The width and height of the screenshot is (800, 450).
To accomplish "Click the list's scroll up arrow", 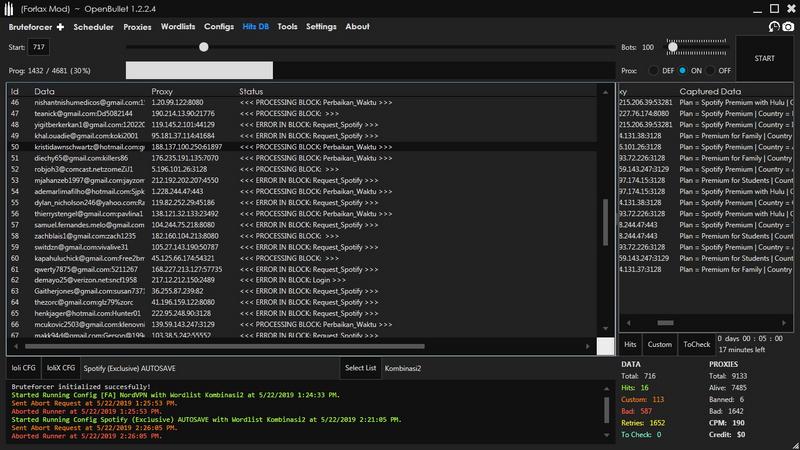I will coord(605,92).
